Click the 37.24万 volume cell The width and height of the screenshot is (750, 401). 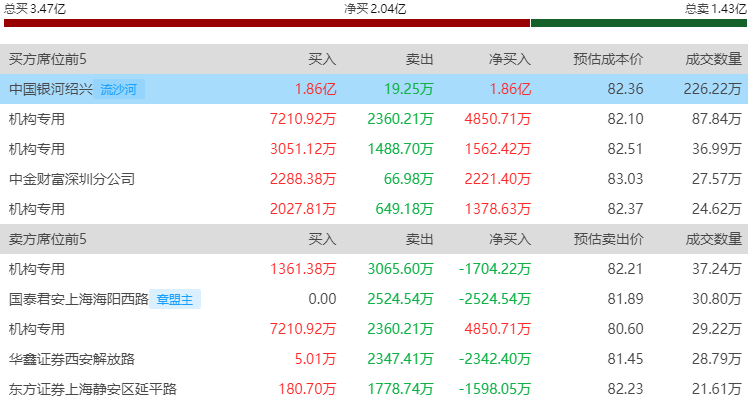pos(717,269)
